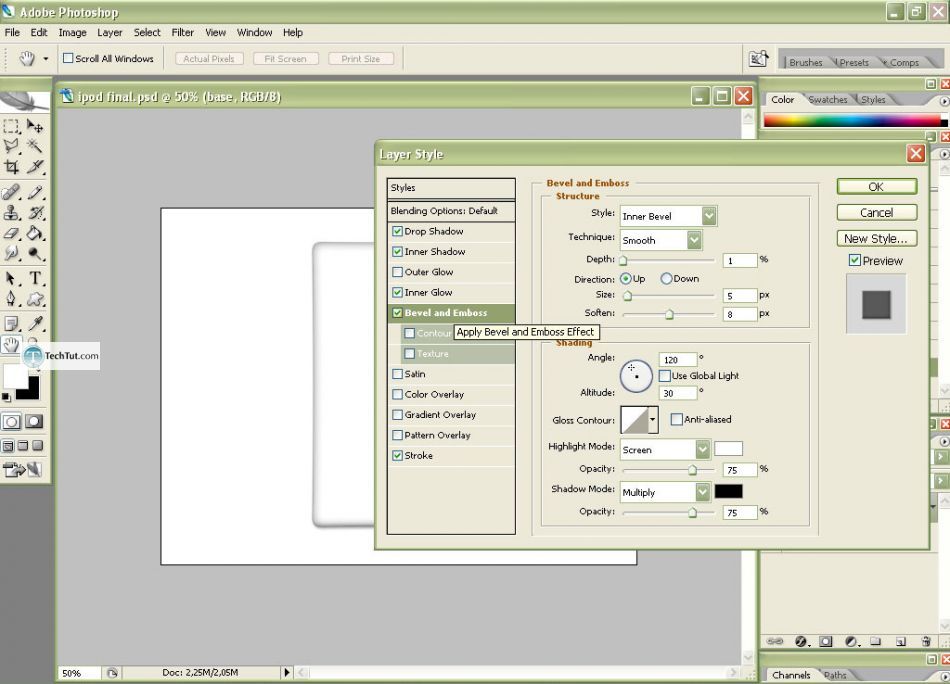Click the Fit Screen button
Screen dimensions: 950x684
click(285, 59)
